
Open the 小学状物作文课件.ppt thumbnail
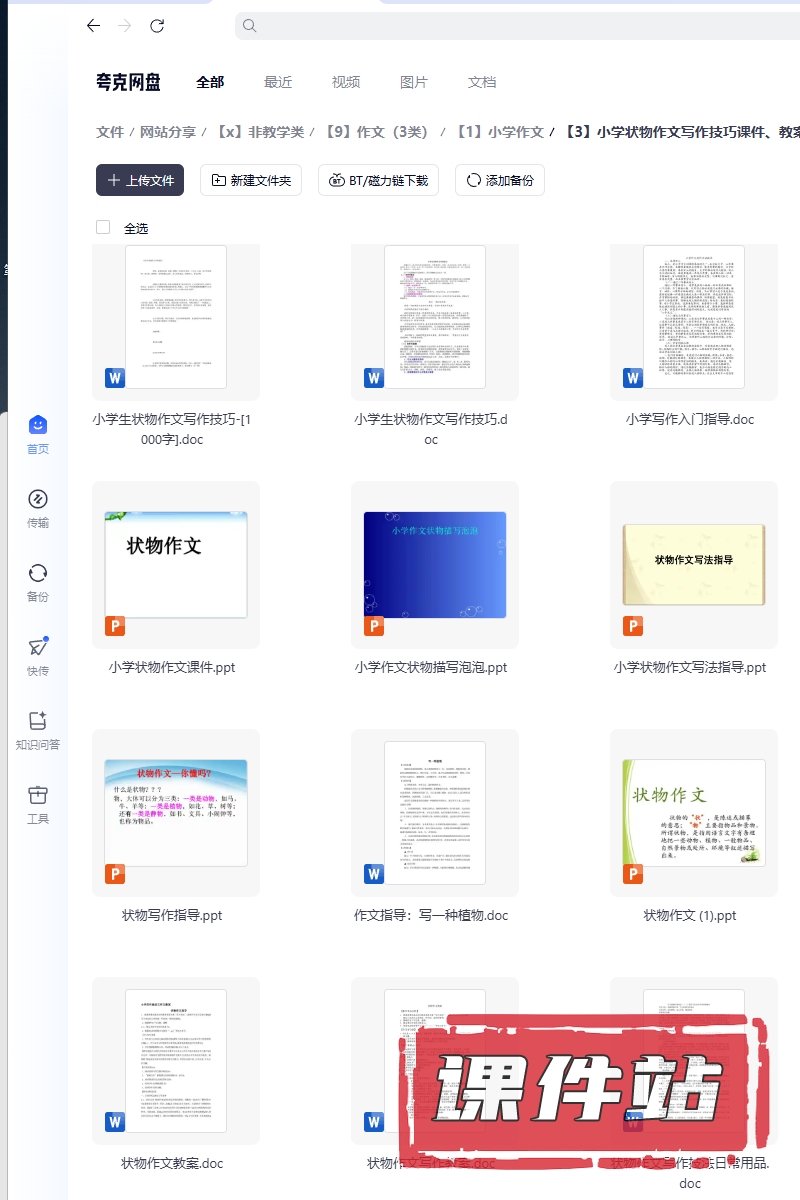176,565
